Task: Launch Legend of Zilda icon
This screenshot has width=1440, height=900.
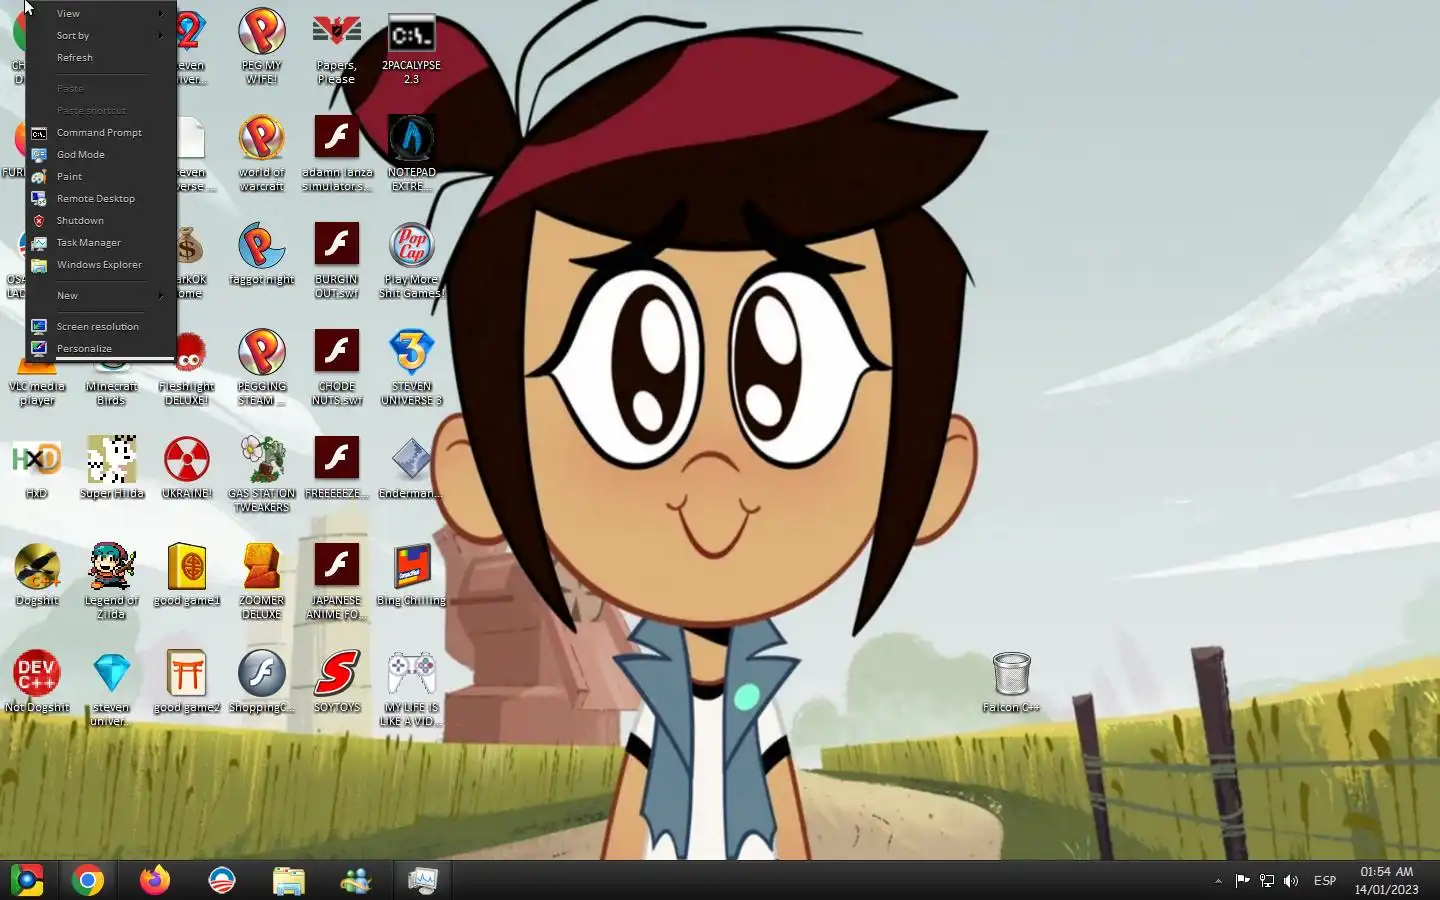Action: 111,581
